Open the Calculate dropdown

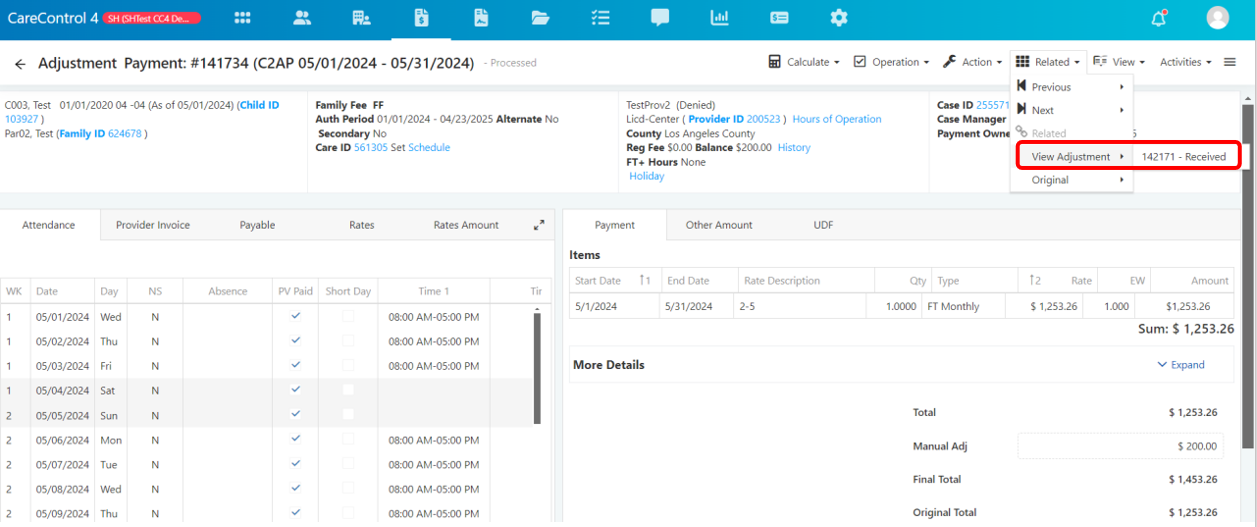(x=805, y=62)
